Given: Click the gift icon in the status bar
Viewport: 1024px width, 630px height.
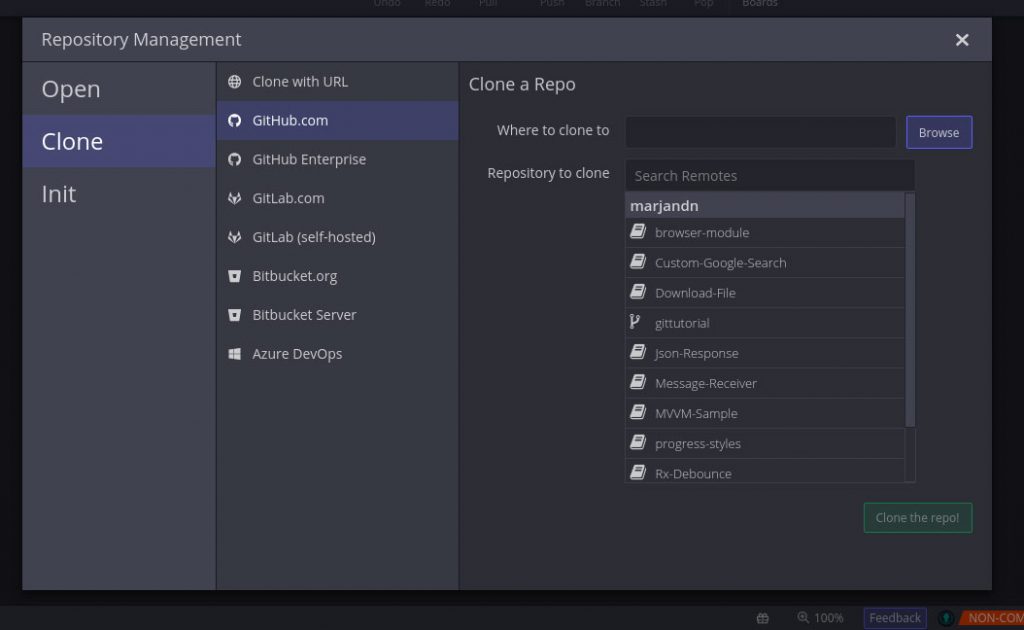Looking at the screenshot, I should pyautogui.click(x=762, y=617).
